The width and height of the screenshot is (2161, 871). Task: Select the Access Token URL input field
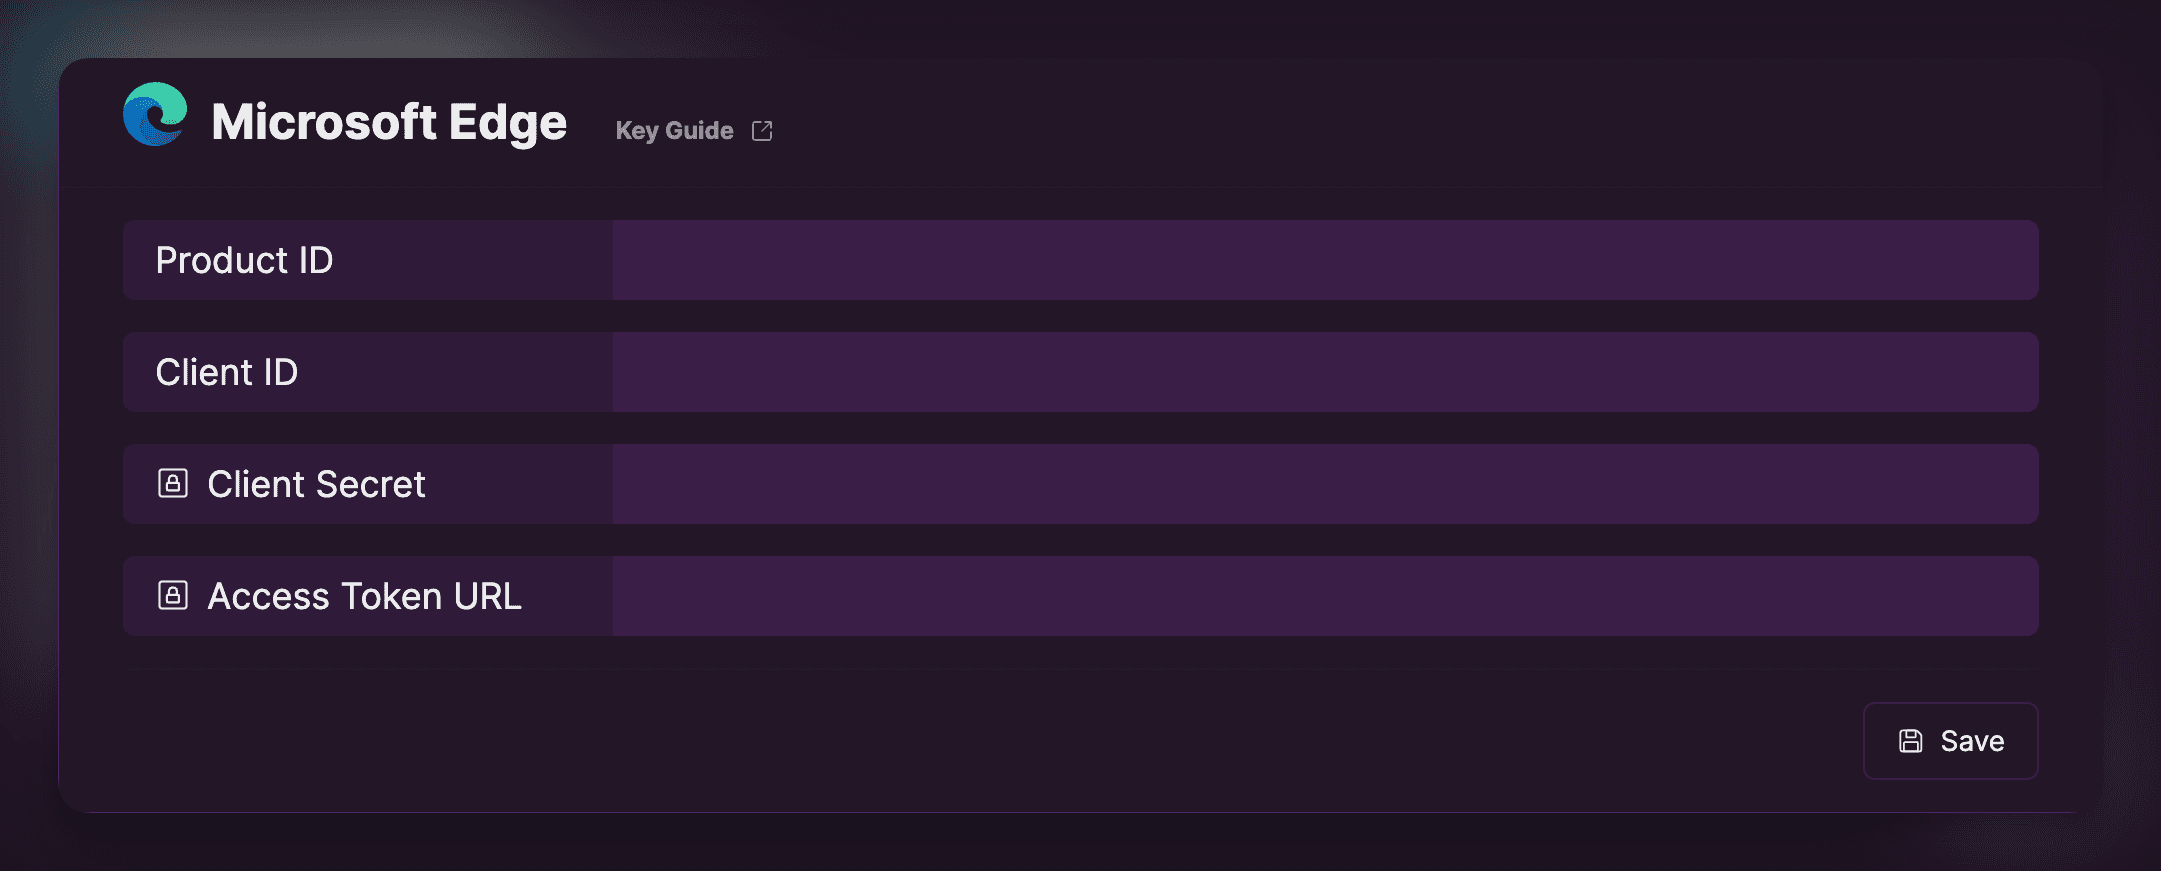coord(1325,596)
